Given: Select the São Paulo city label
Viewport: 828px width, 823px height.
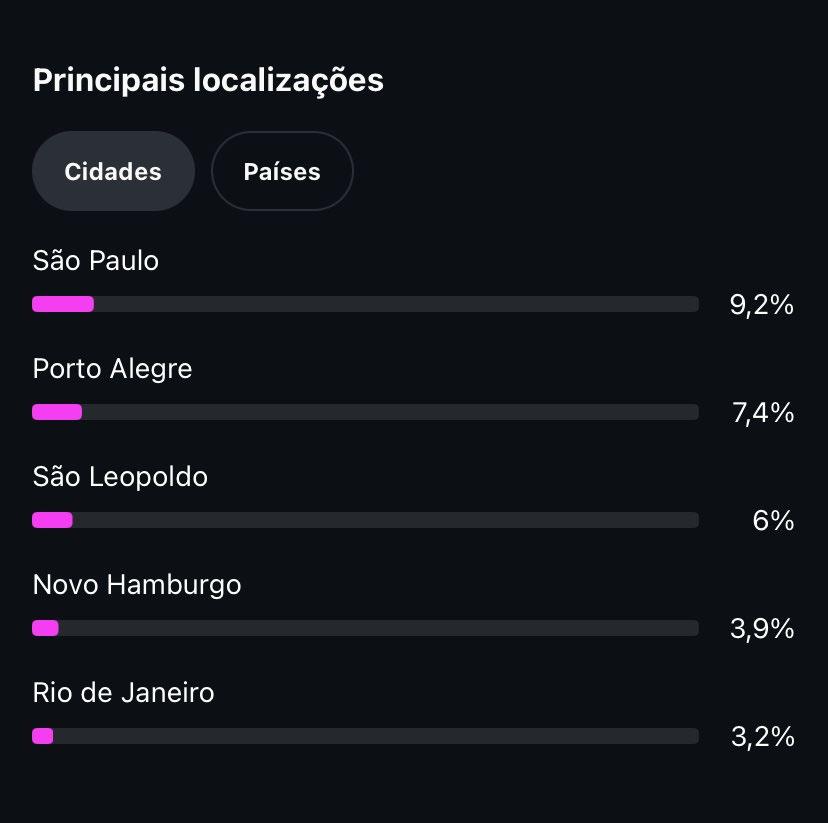Looking at the screenshot, I should pos(96,261).
